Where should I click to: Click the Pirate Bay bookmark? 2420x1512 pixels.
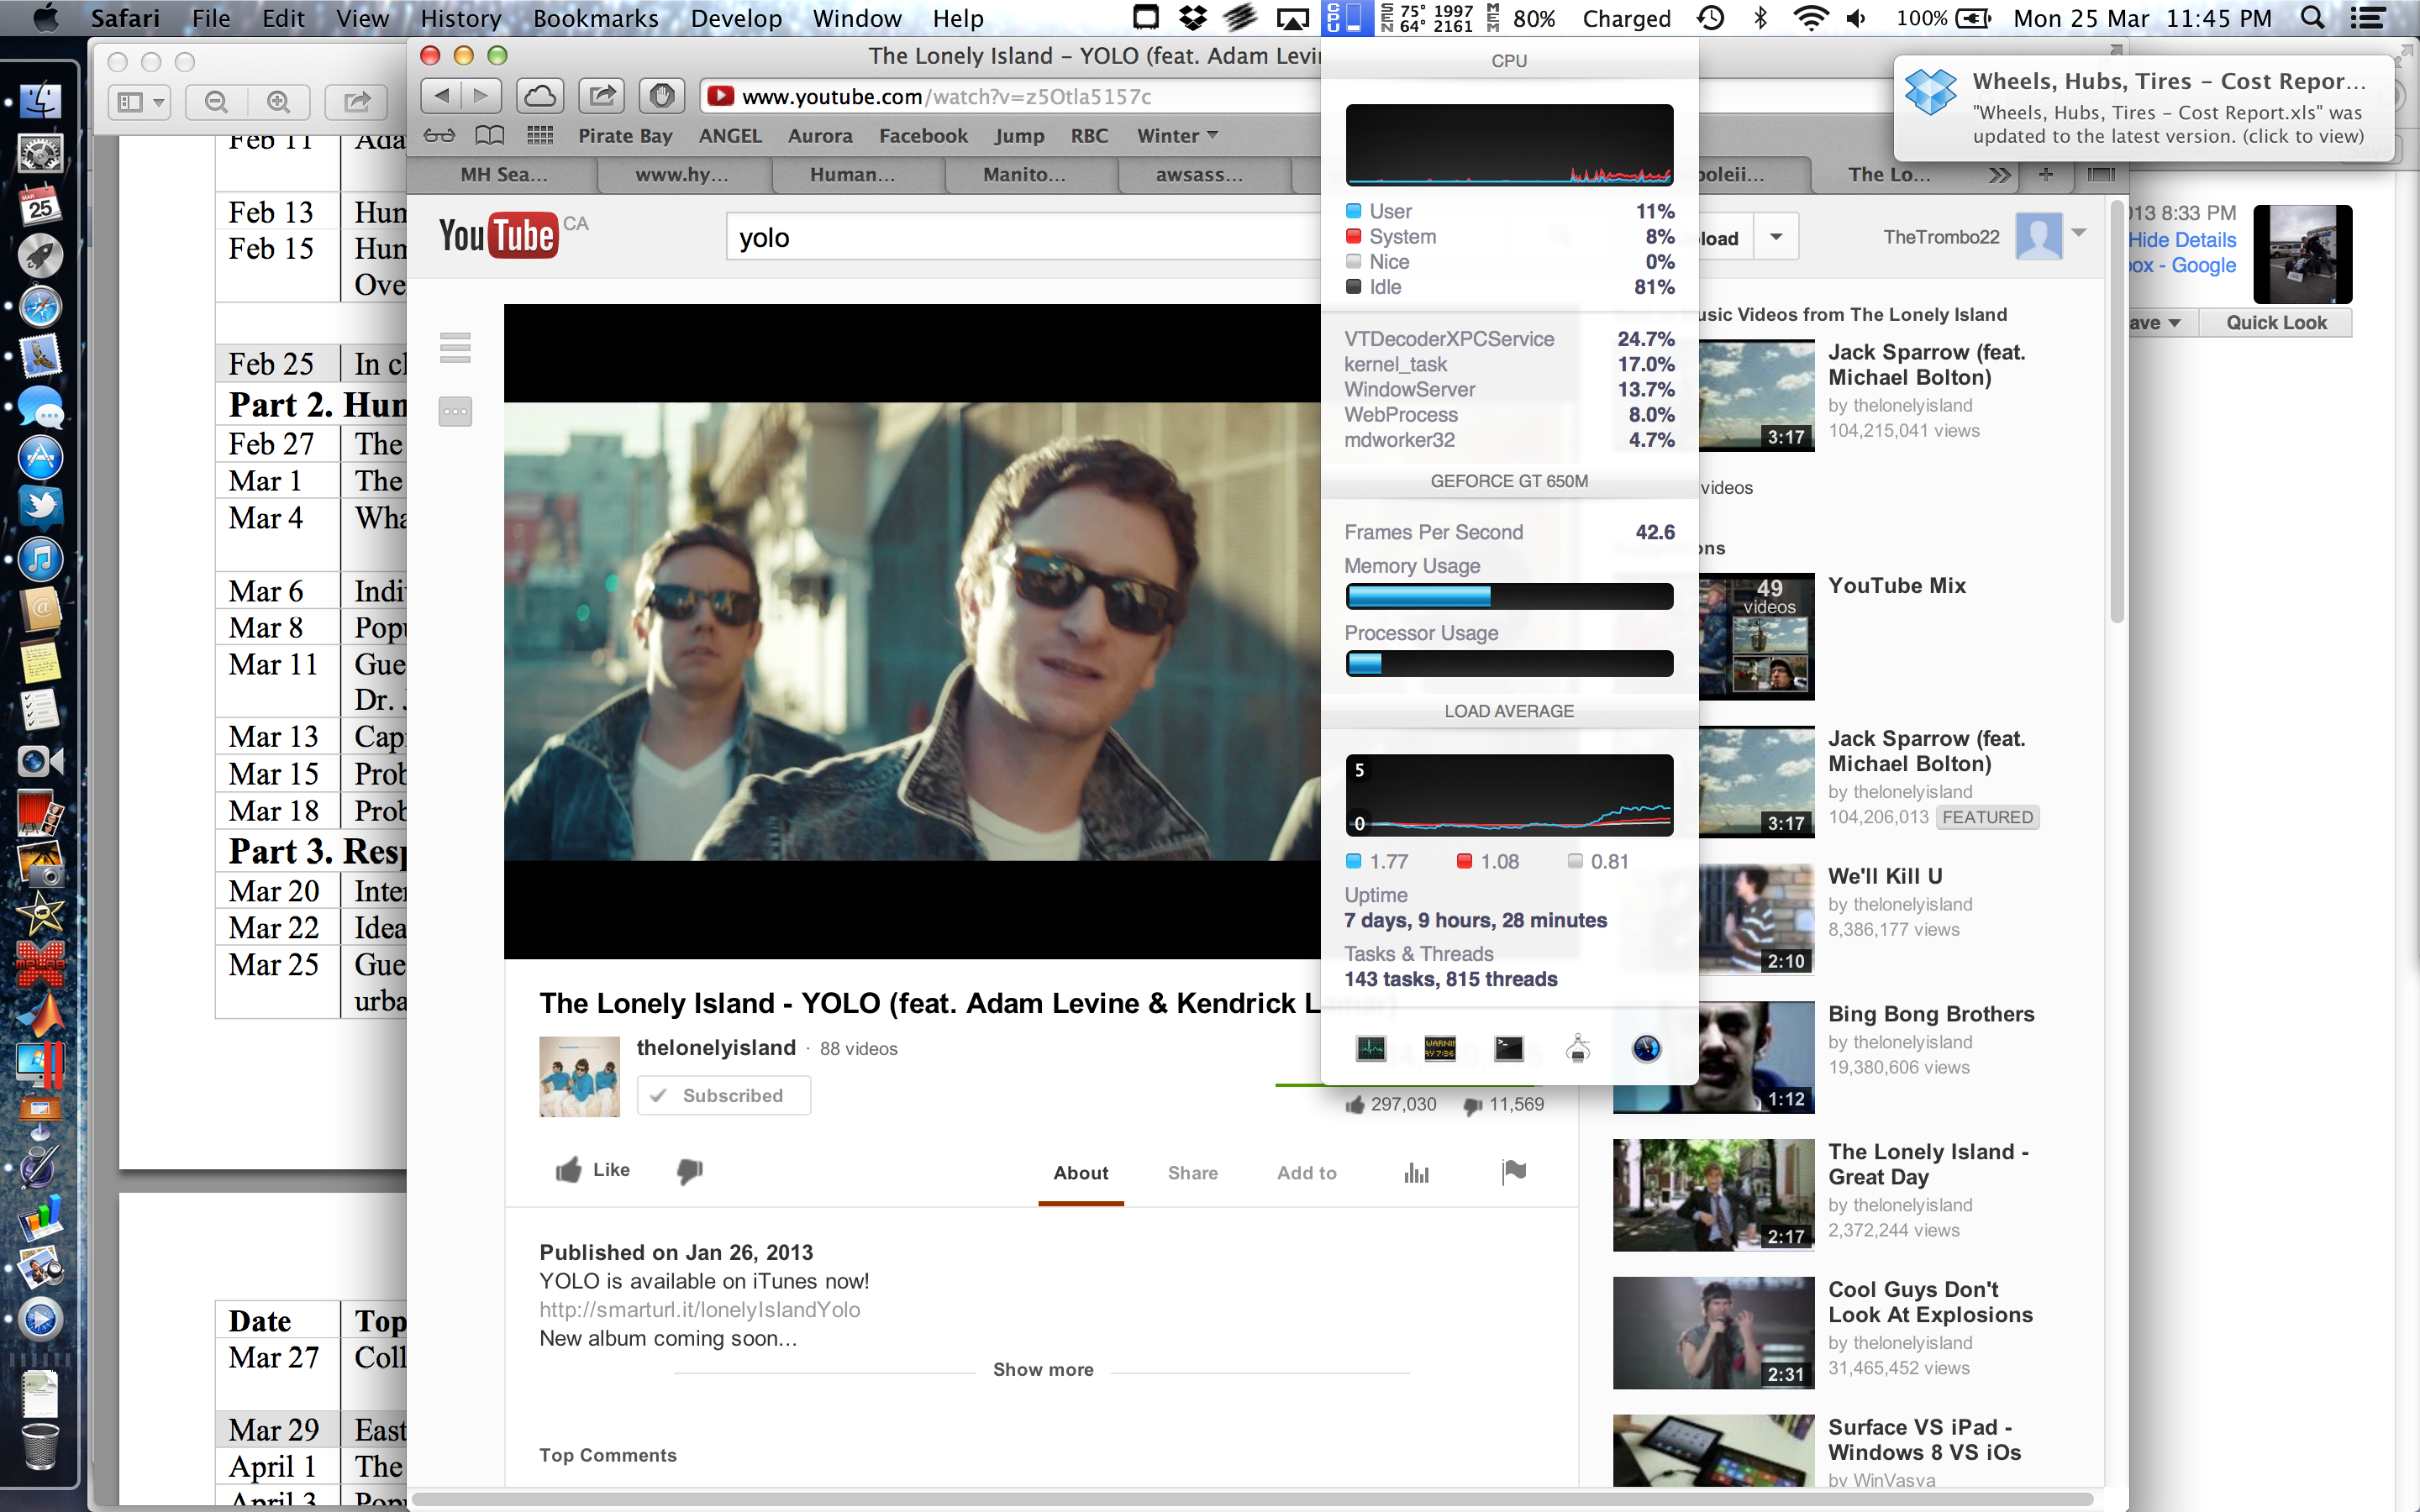(624, 135)
